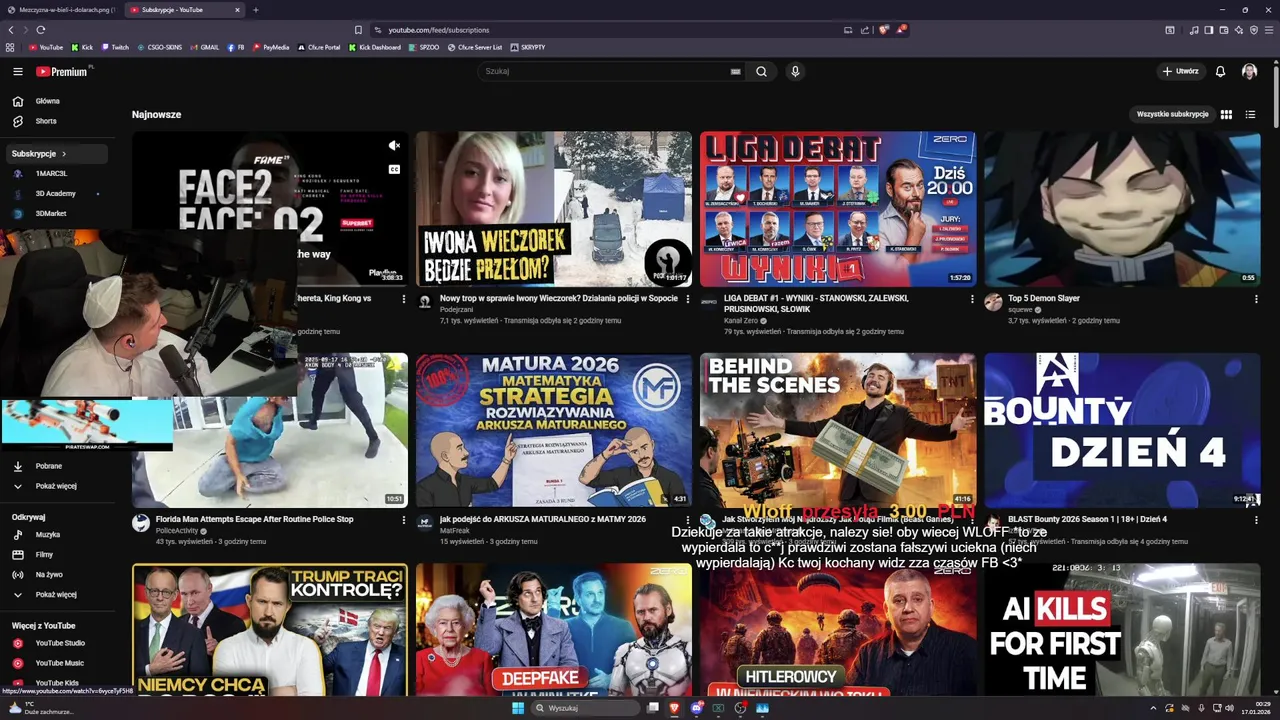This screenshot has height=720, width=1280.
Task: Click the Brave Rewards triangle icon
Action: pos(901,30)
